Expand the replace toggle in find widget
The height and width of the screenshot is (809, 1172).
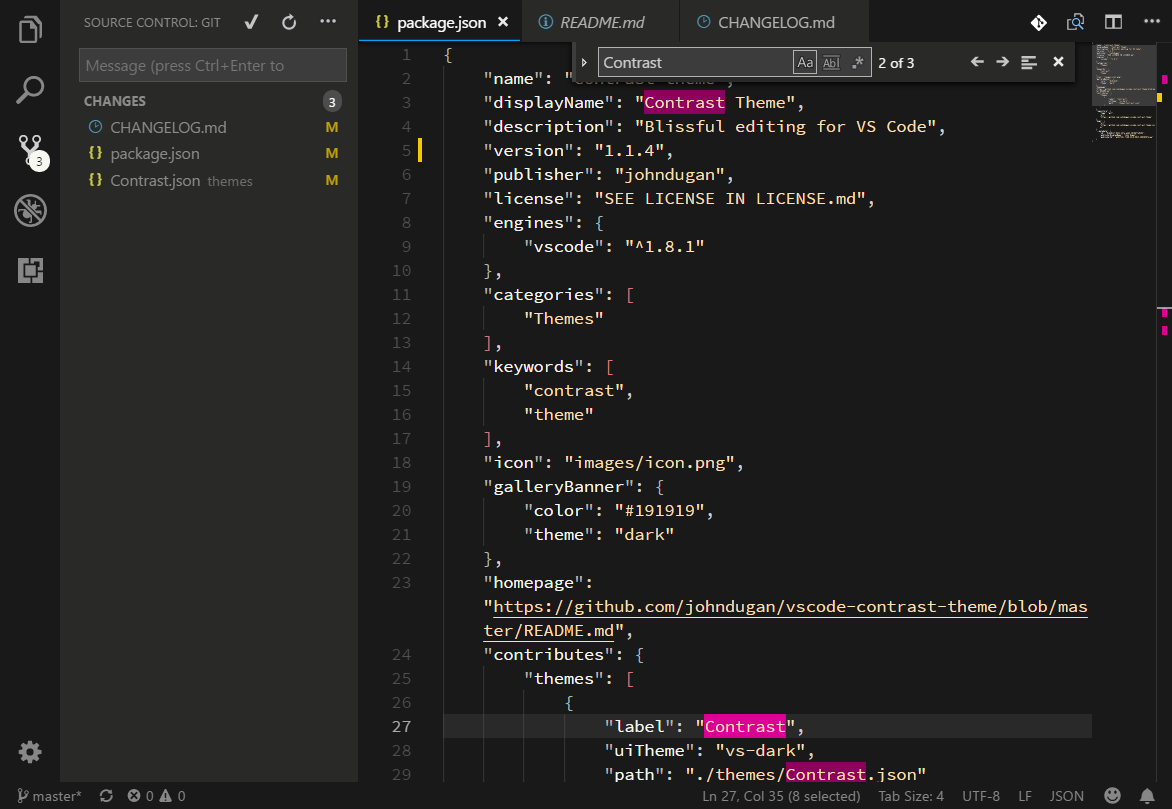tap(585, 63)
